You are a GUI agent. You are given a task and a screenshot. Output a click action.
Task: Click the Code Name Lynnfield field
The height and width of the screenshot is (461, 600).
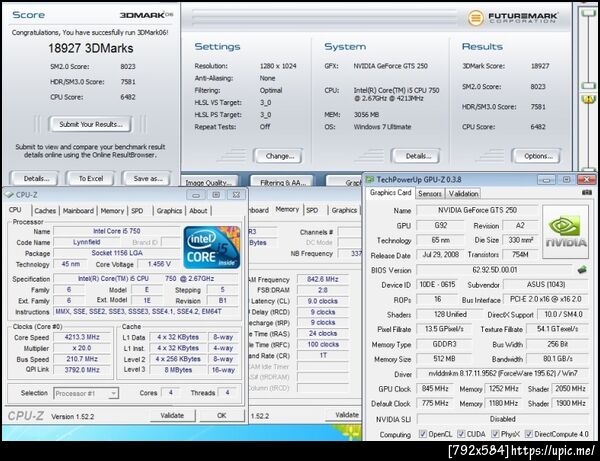[86, 242]
